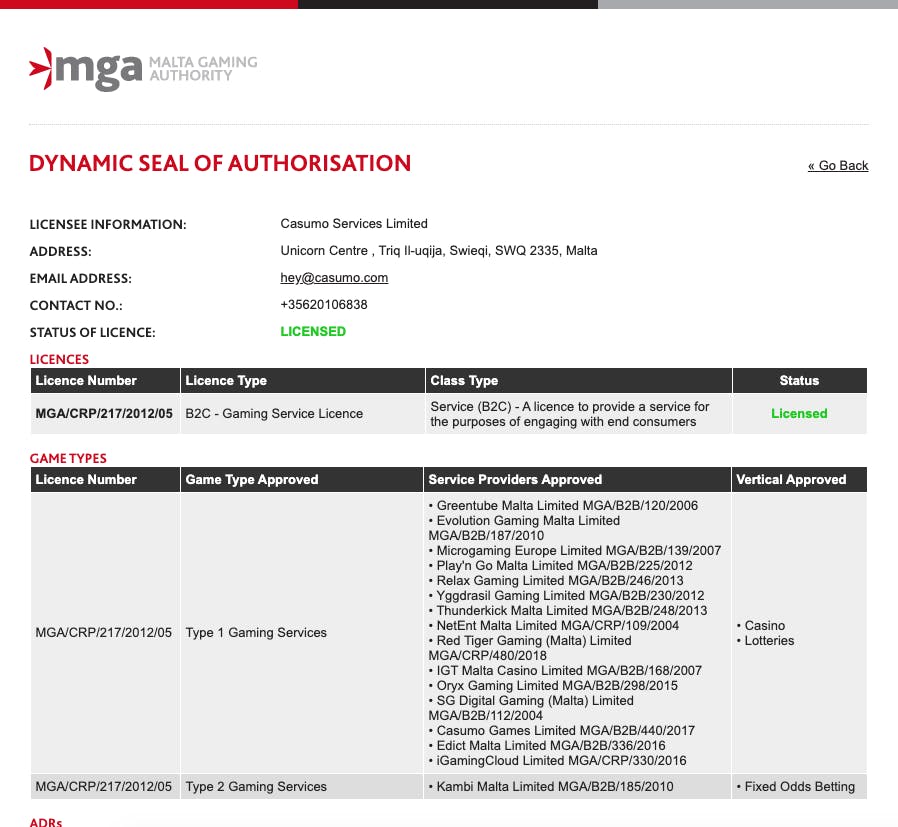This screenshot has height=827, width=898.
Task: Click the green Licensed status cell
Action: point(799,414)
